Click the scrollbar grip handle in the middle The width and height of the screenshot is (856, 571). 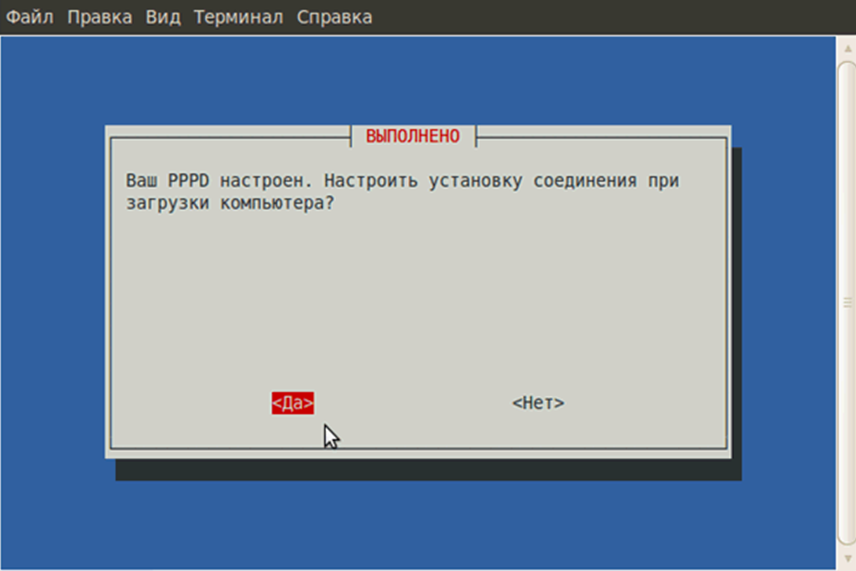click(x=846, y=302)
